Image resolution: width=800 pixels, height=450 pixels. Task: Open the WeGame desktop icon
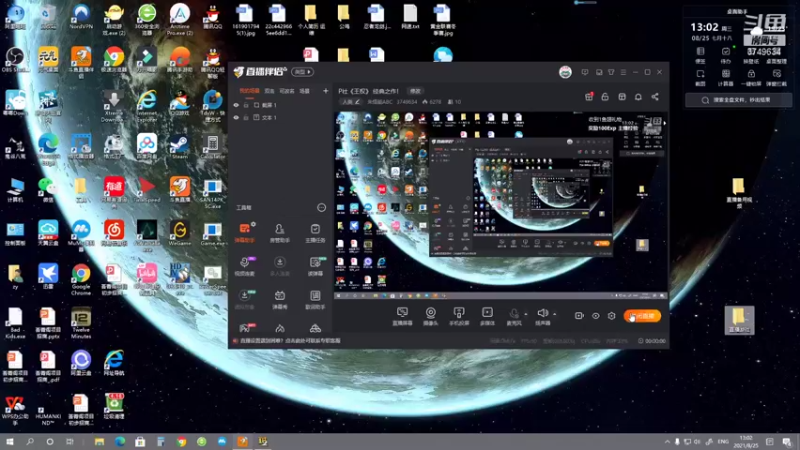click(x=180, y=234)
